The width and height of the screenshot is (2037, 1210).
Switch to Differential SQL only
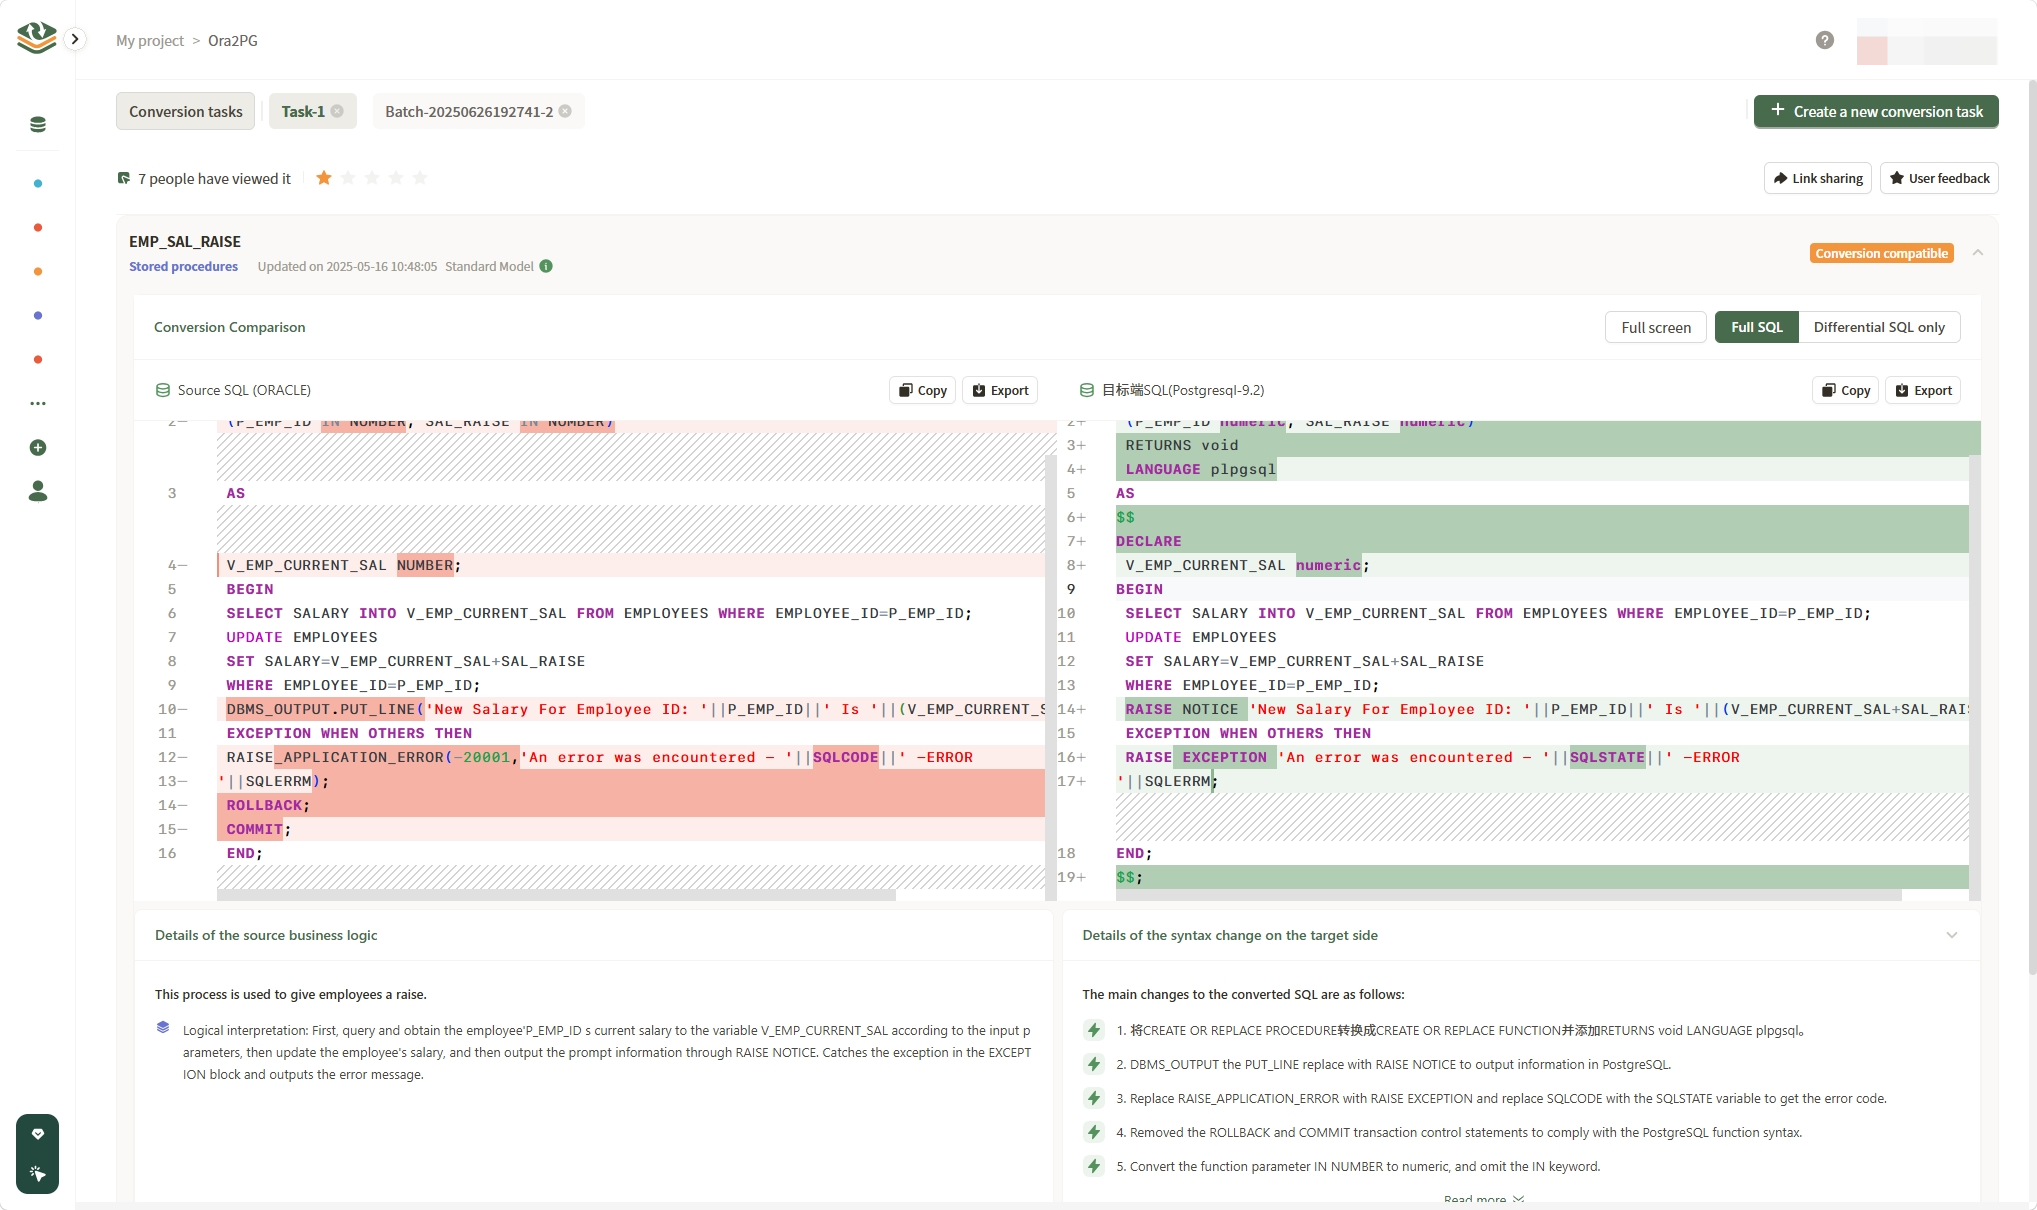tap(1879, 327)
